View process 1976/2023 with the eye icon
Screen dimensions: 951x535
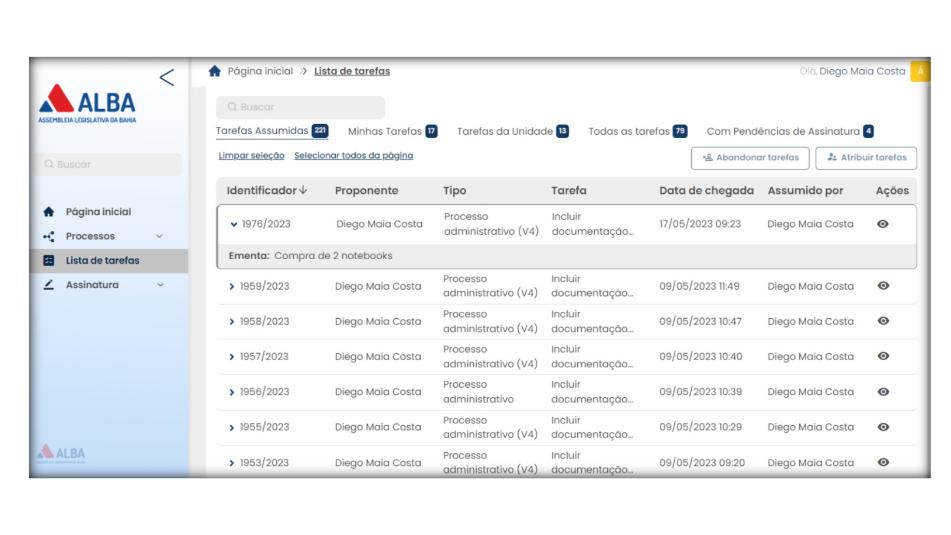coord(884,224)
